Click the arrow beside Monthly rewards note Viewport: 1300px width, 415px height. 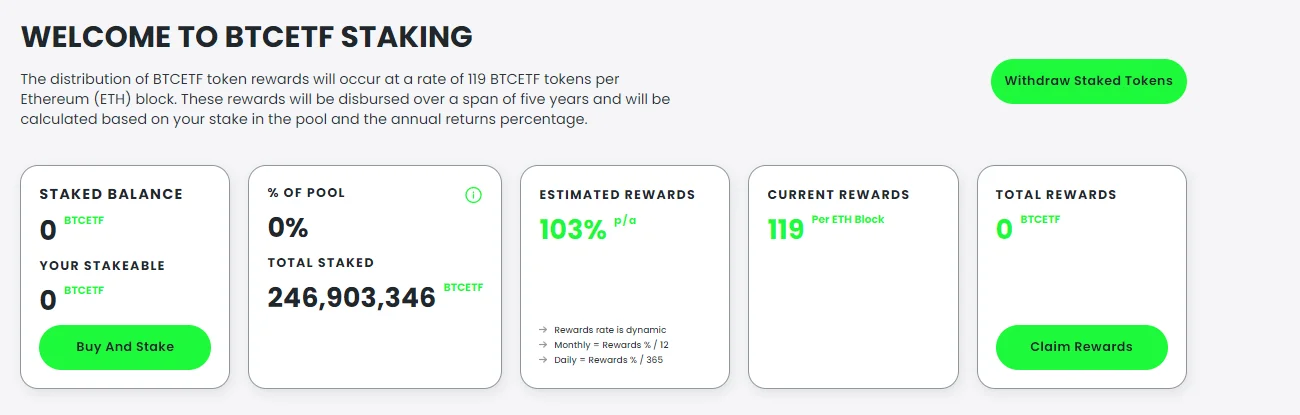(543, 345)
